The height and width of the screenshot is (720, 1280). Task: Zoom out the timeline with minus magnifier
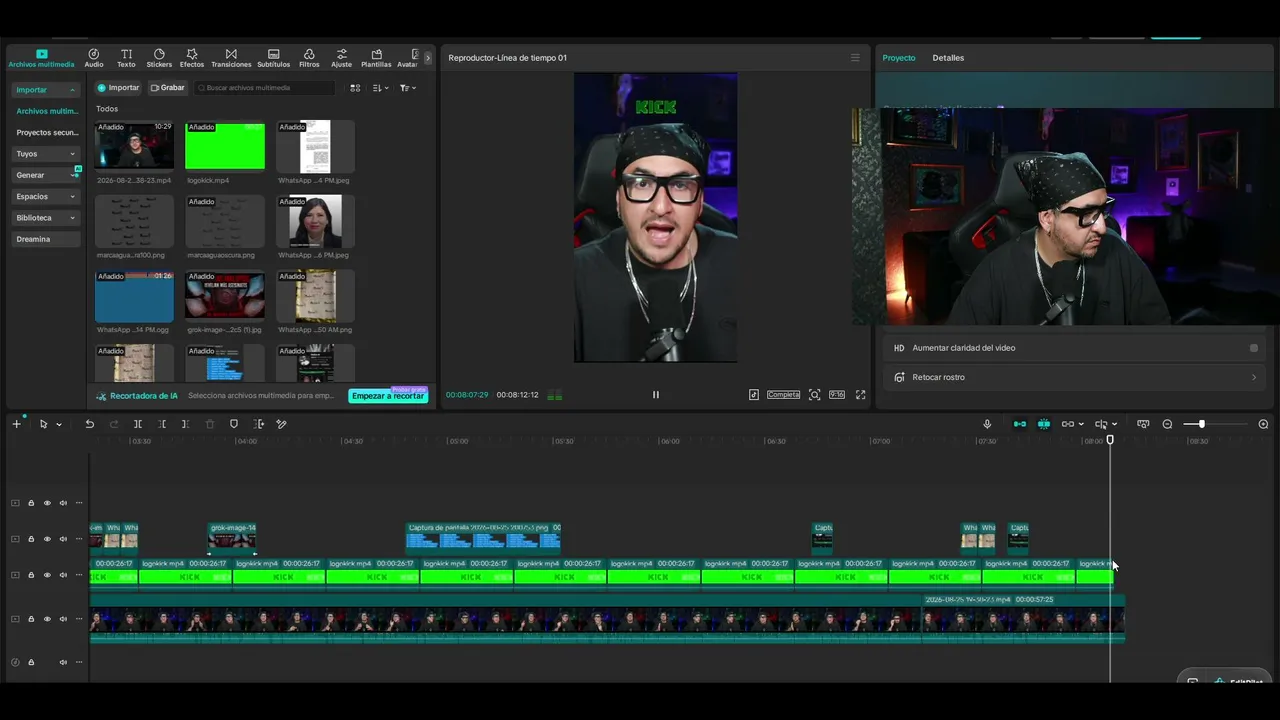point(1167,424)
